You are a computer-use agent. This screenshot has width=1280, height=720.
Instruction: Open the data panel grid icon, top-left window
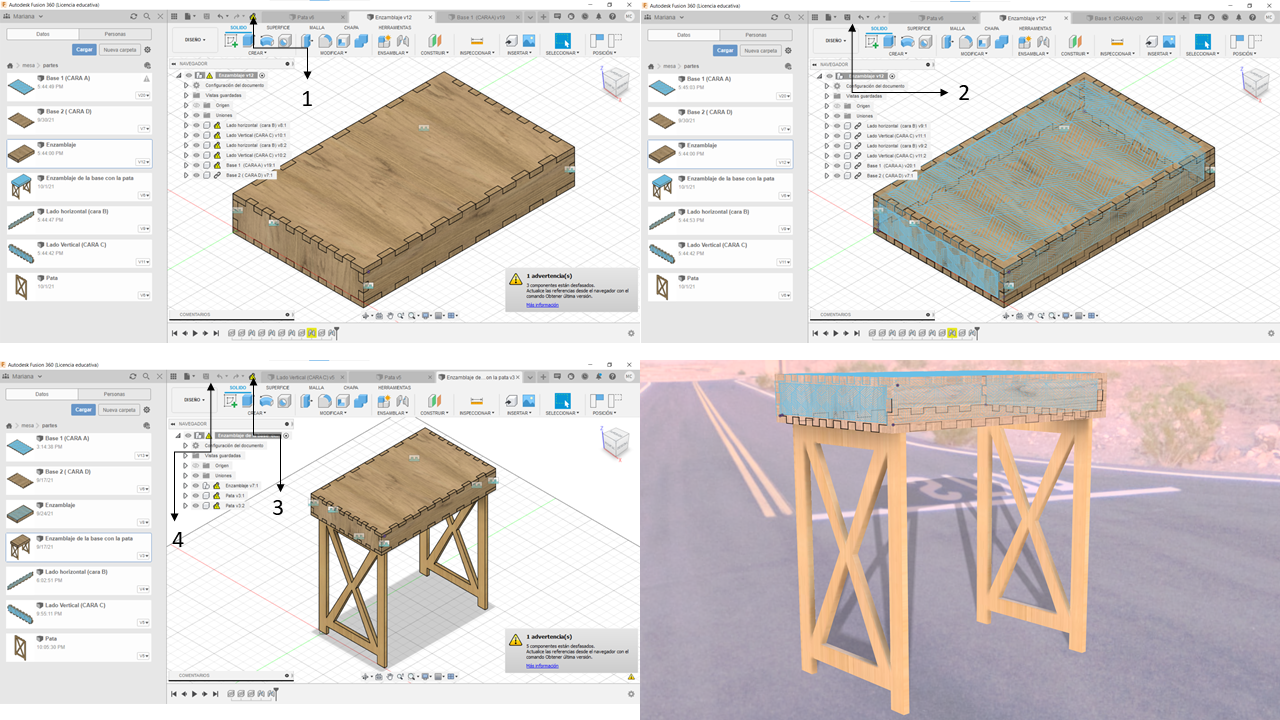coord(174,17)
